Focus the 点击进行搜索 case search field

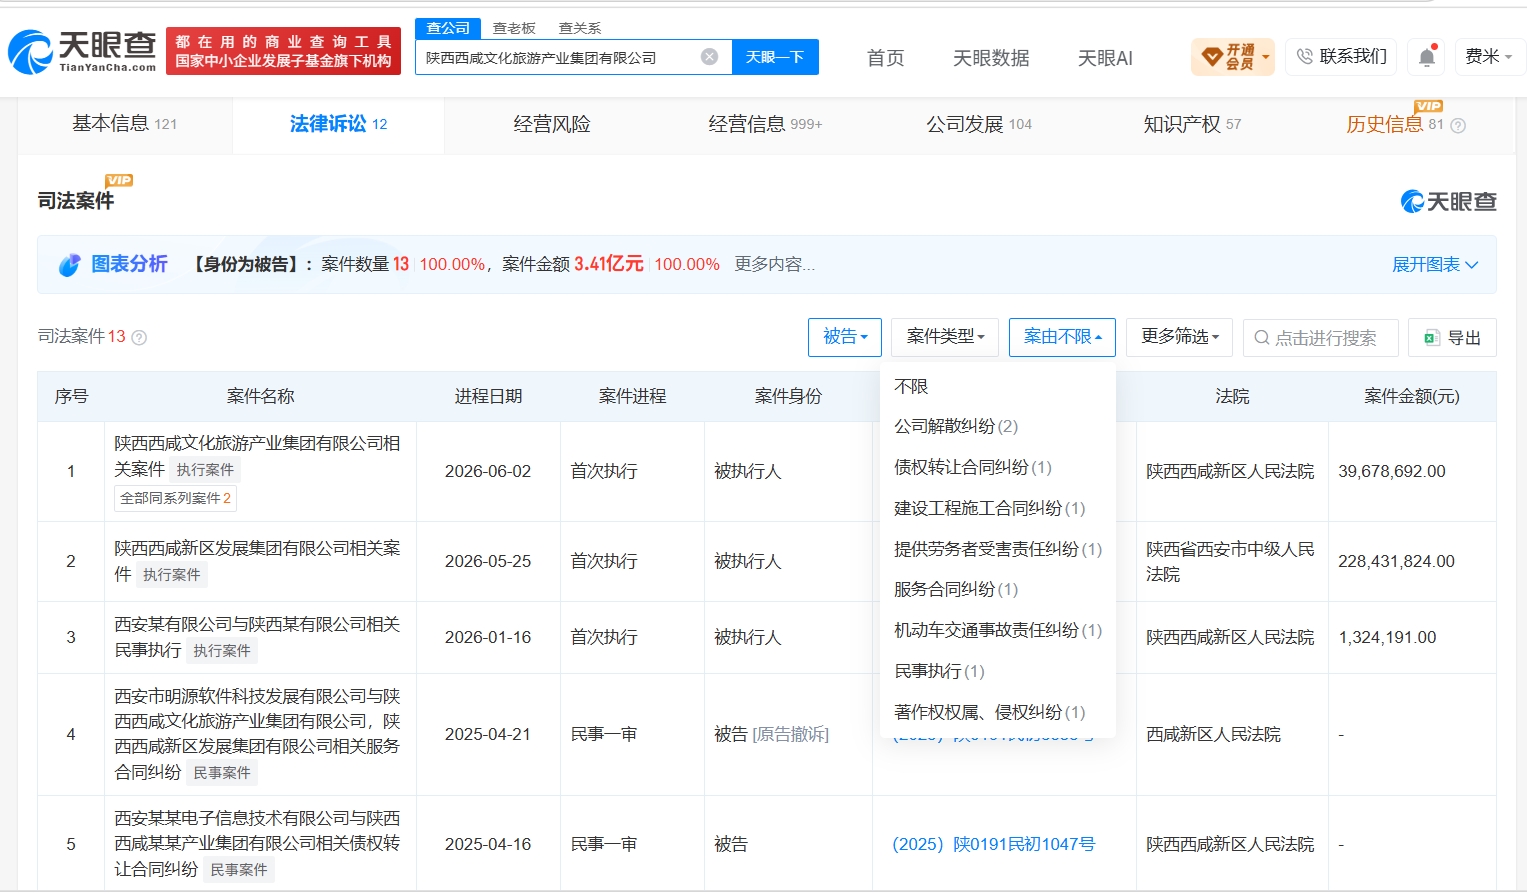point(1321,337)
